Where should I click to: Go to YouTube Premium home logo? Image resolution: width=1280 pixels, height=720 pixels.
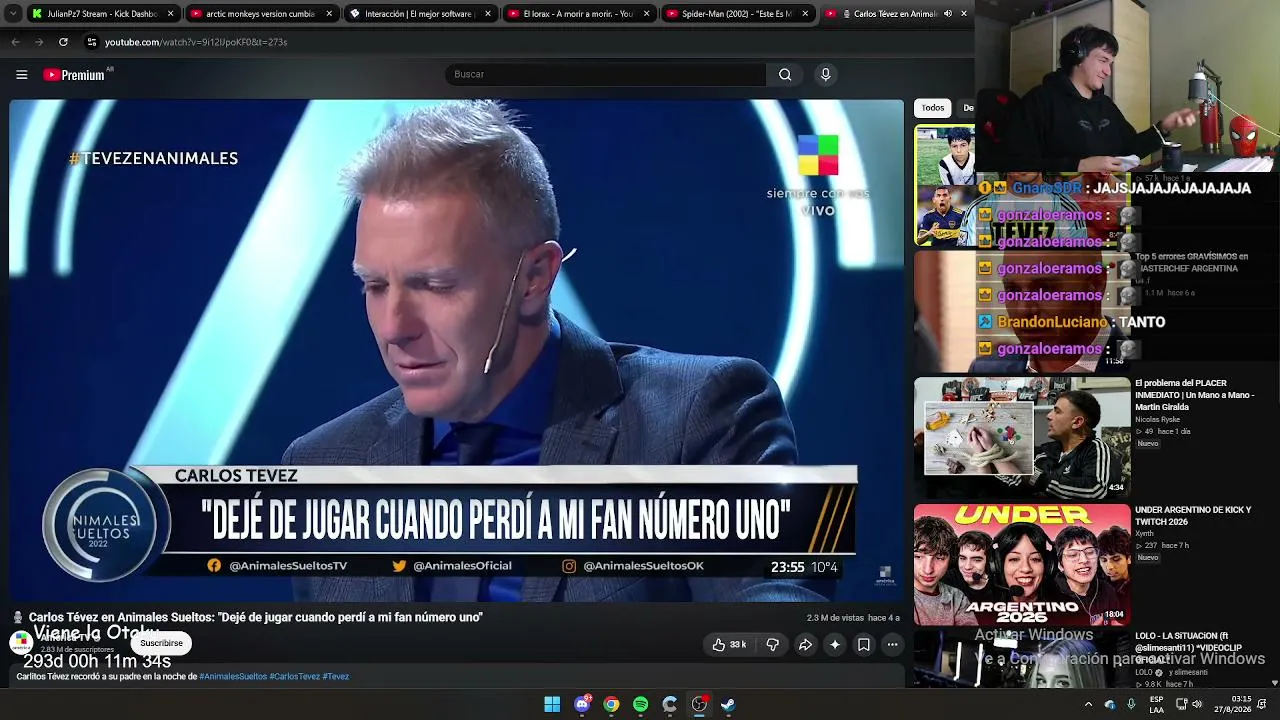[74, 74]
